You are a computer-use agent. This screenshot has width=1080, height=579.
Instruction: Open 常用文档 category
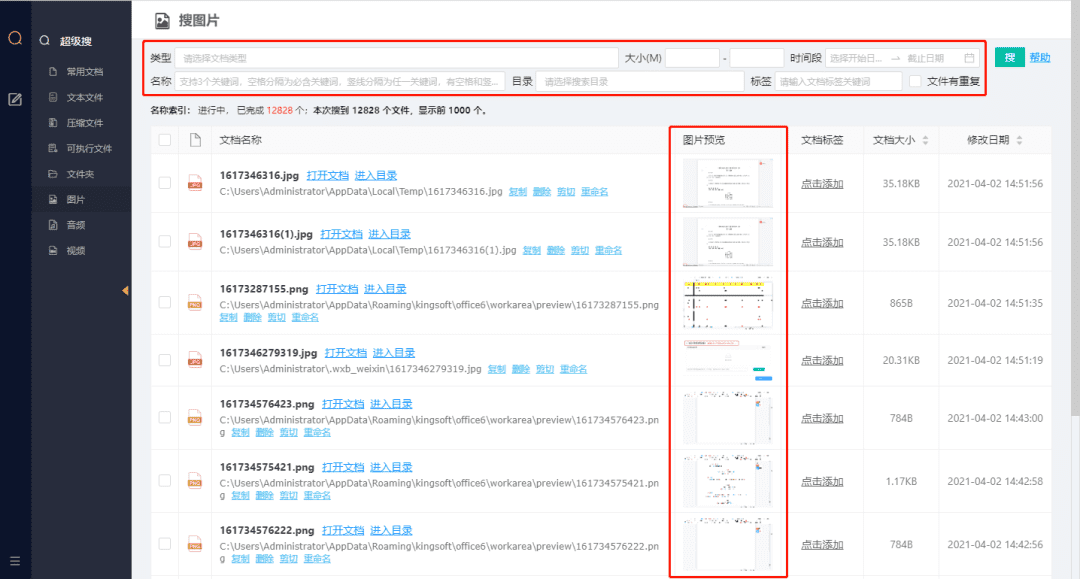[84, 72]
